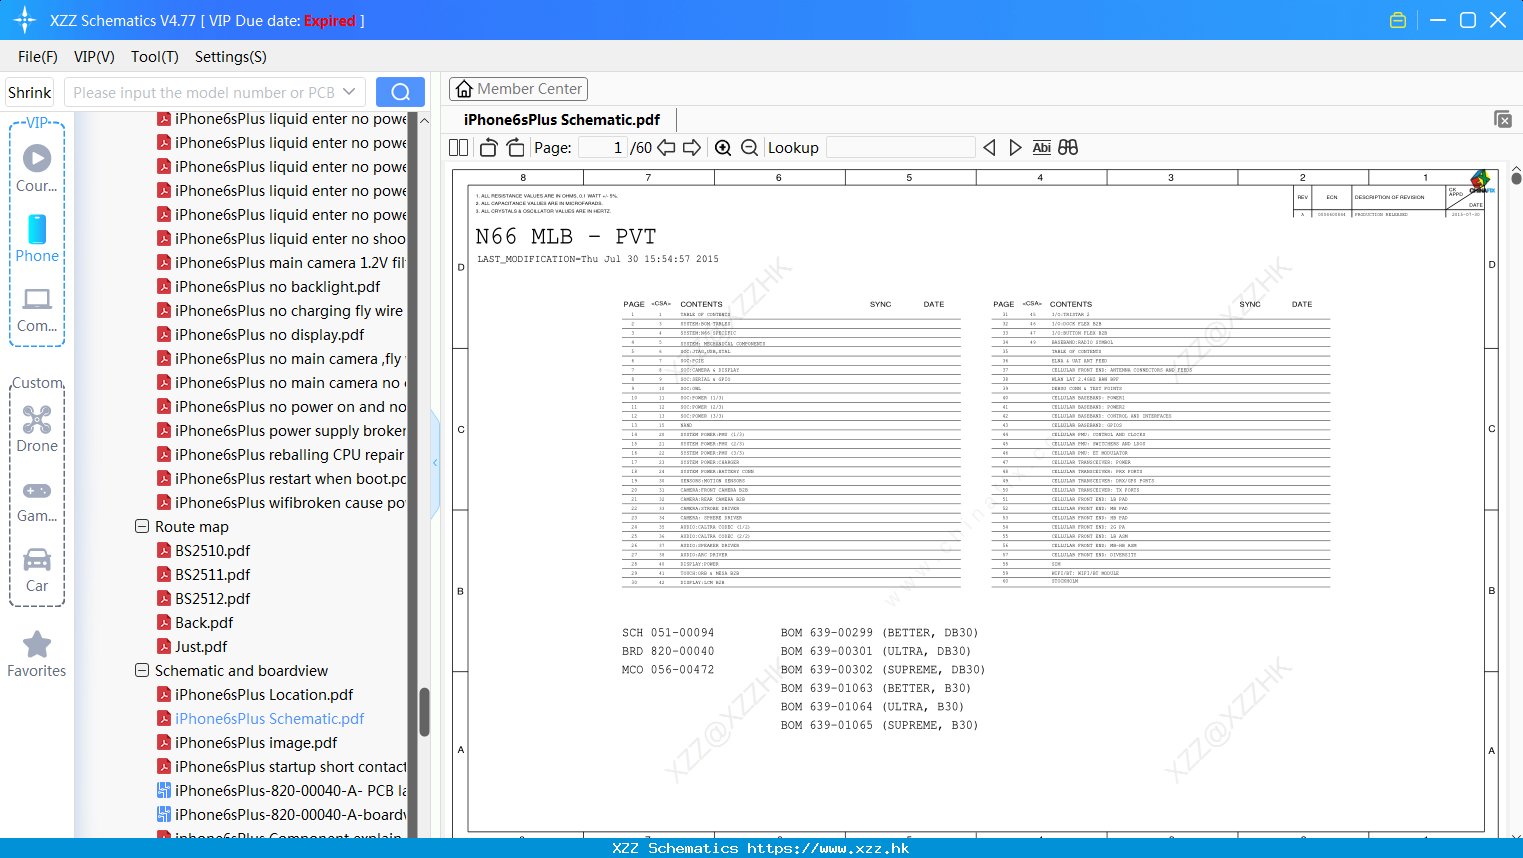Select the Computer sidebar category
Viewport: 1523px width, 858px height.
coord(37,310)
